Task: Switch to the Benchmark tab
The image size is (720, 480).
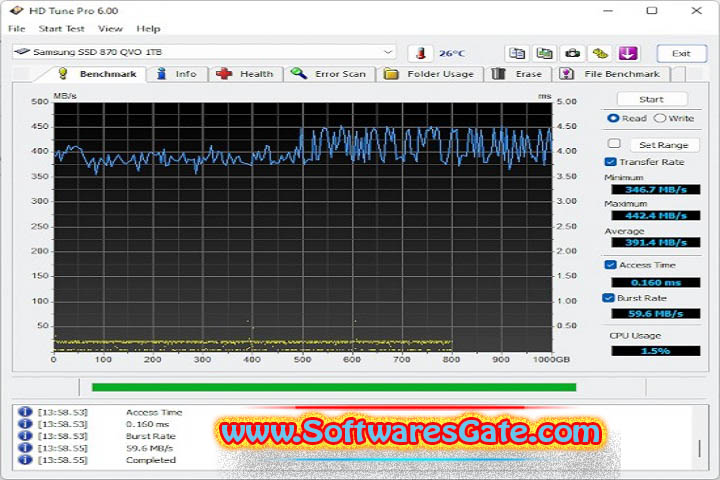Action: click(97, 74)
